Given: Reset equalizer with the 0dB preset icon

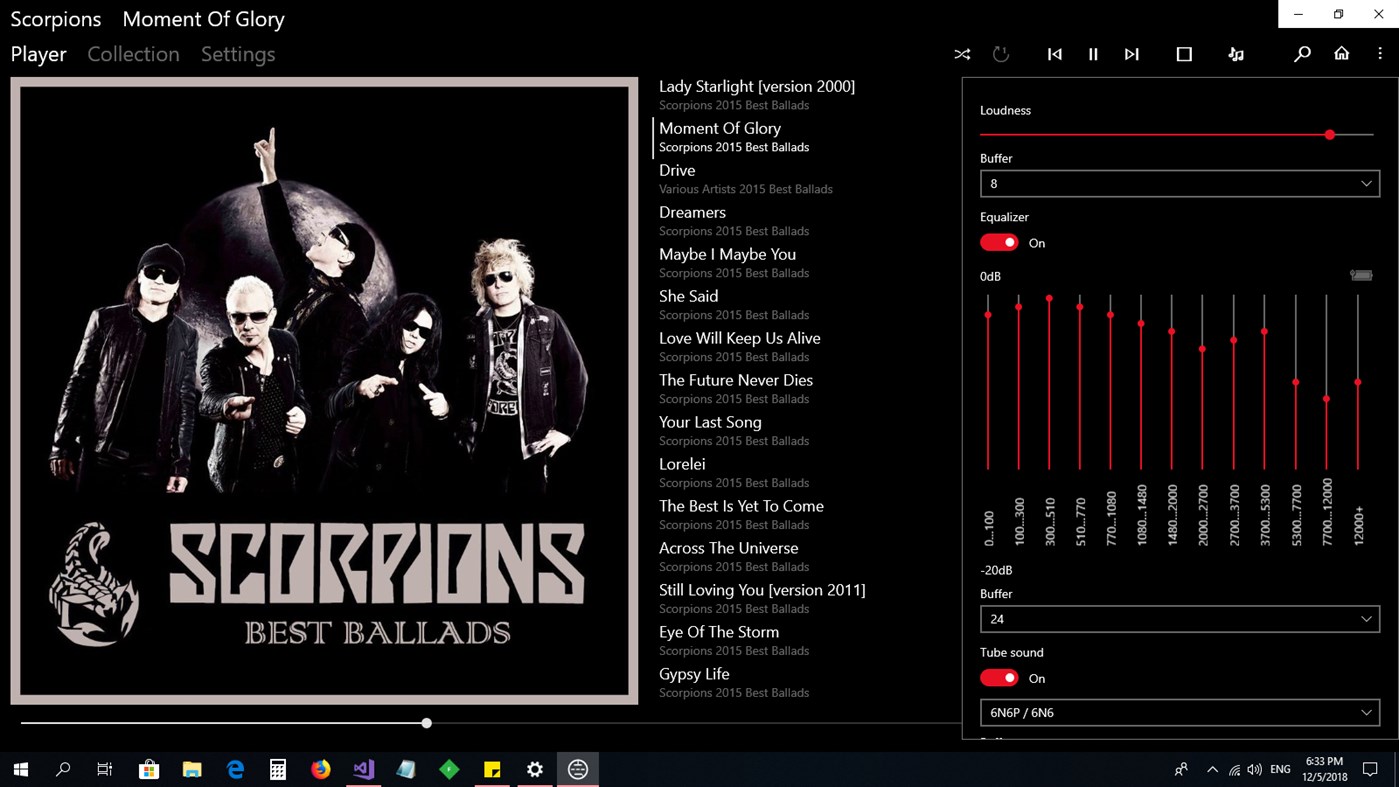Looking at the screenshot, I should click(x=1361, y=275).
